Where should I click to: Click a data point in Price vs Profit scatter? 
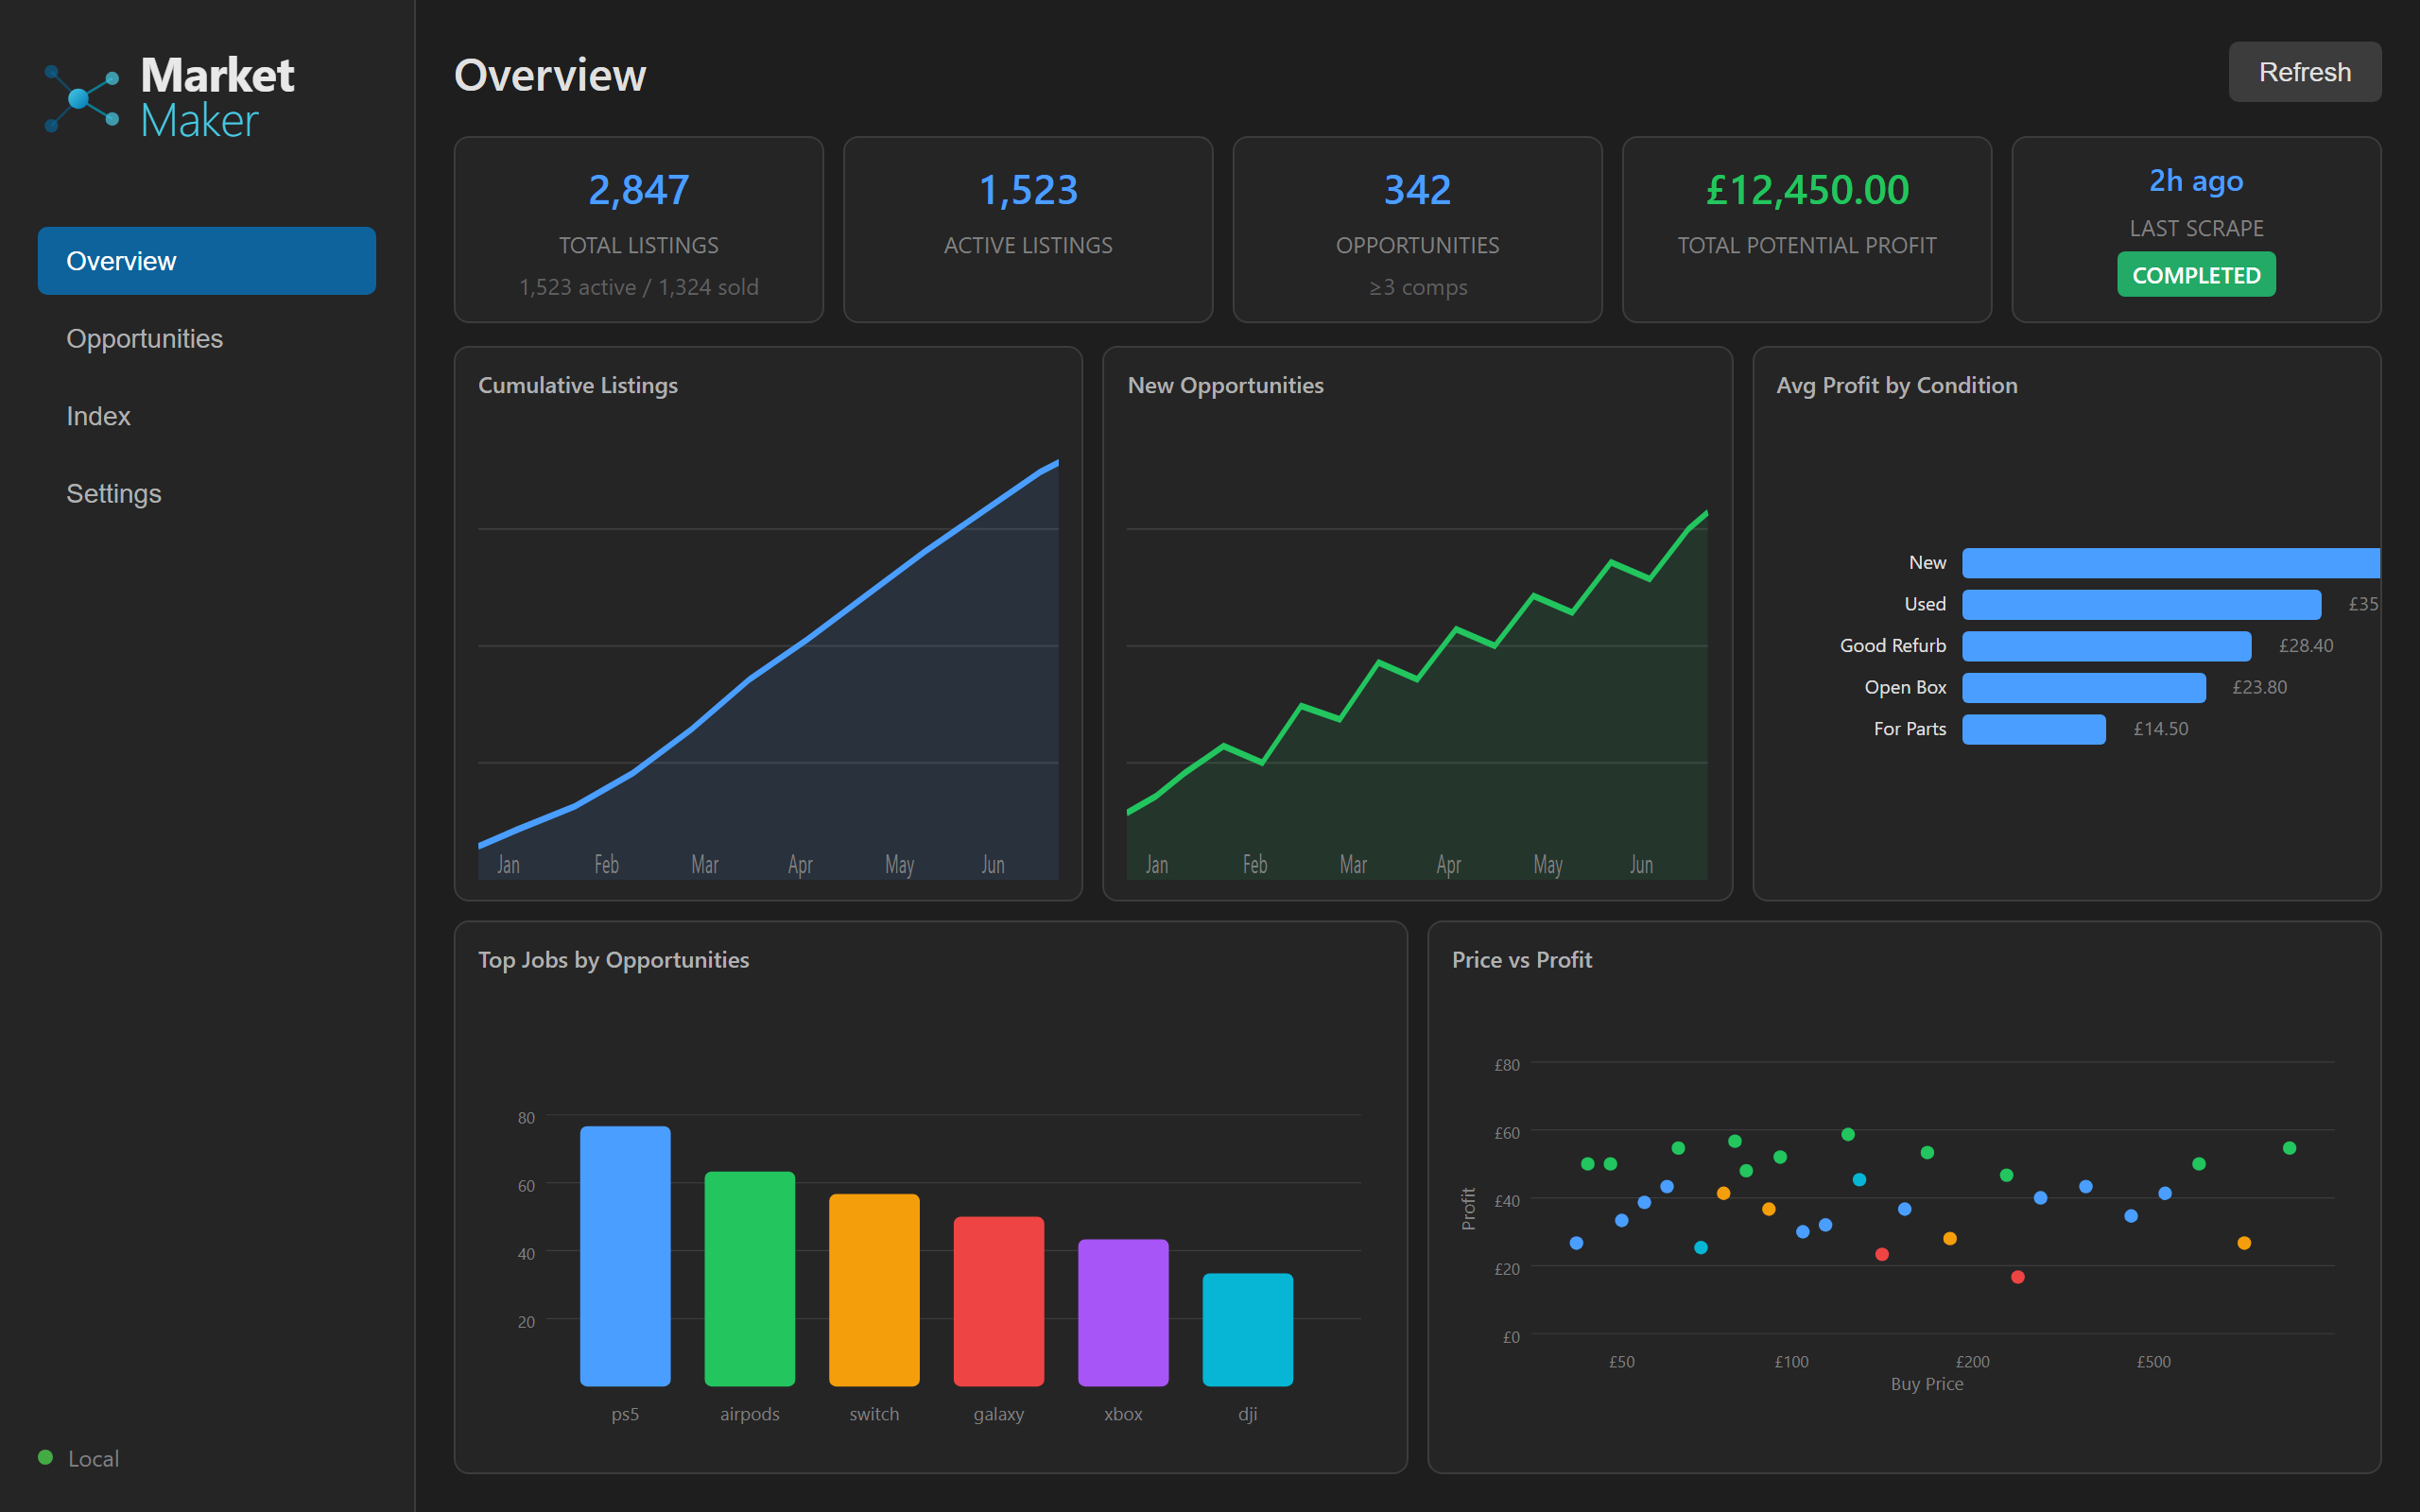[1847, 1135]
